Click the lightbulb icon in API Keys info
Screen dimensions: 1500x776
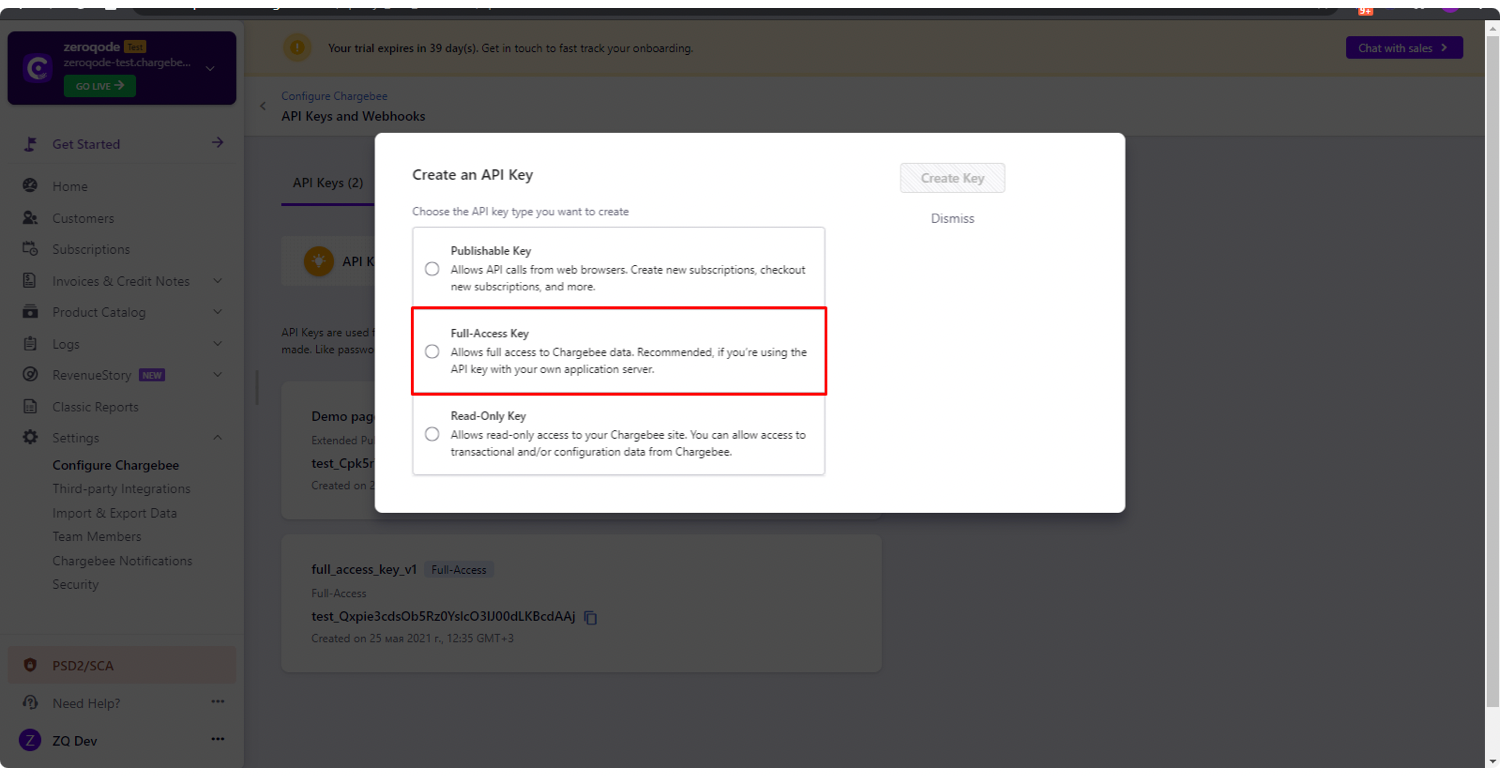(x=318, y=261)
